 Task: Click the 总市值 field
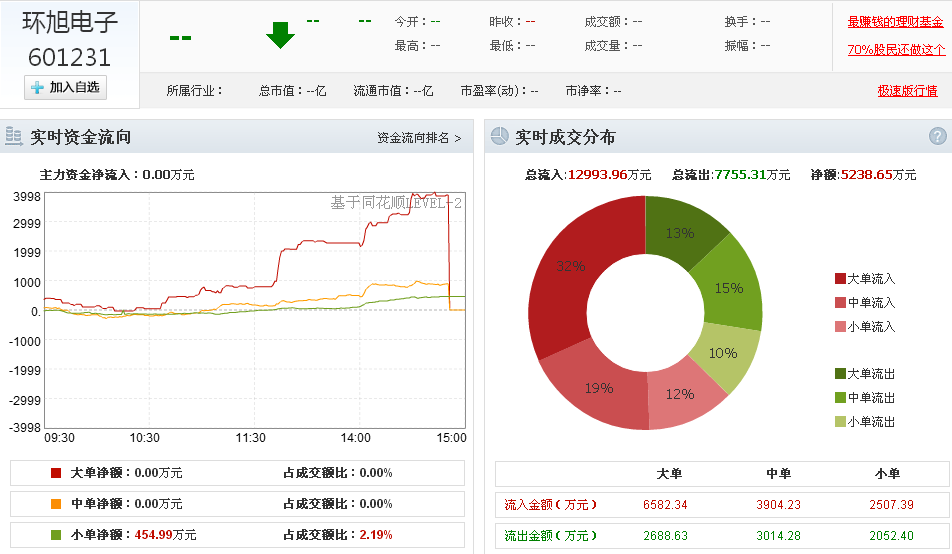pos(293,91)
